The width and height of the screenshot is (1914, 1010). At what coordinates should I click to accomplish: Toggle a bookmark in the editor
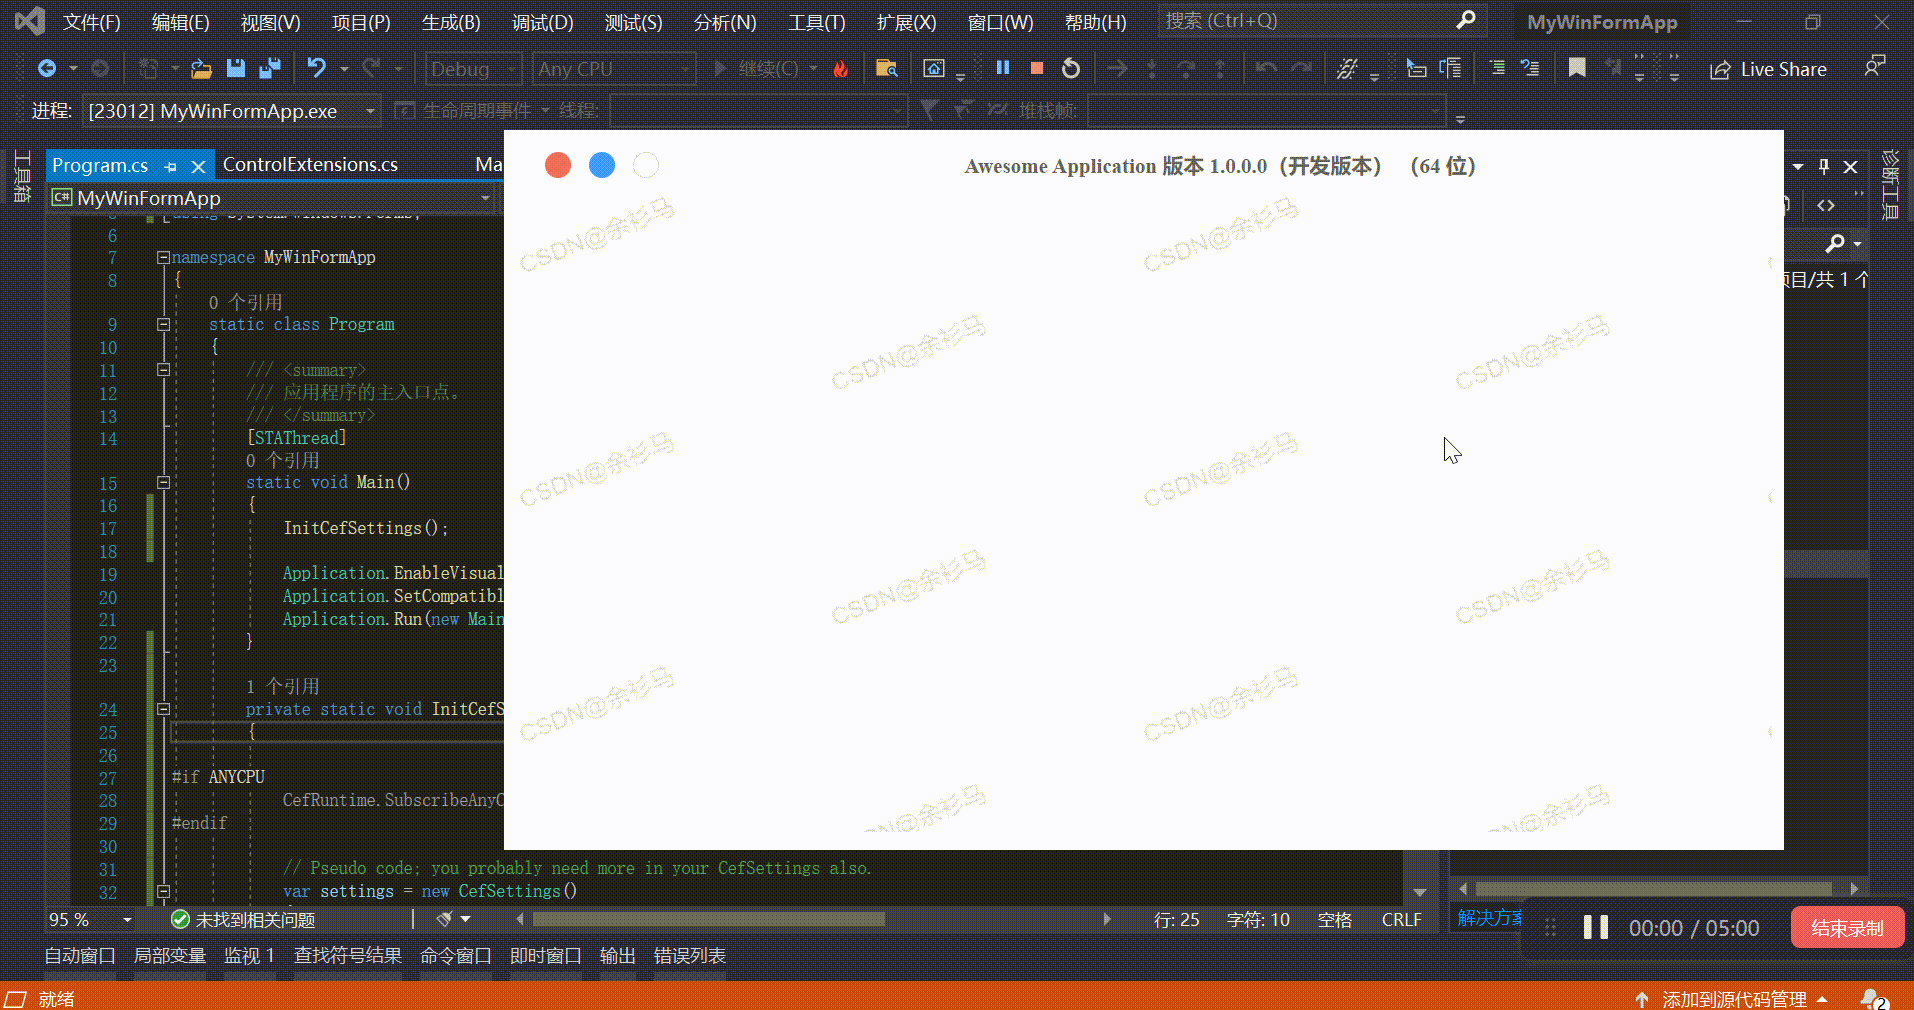[1578, 68]
